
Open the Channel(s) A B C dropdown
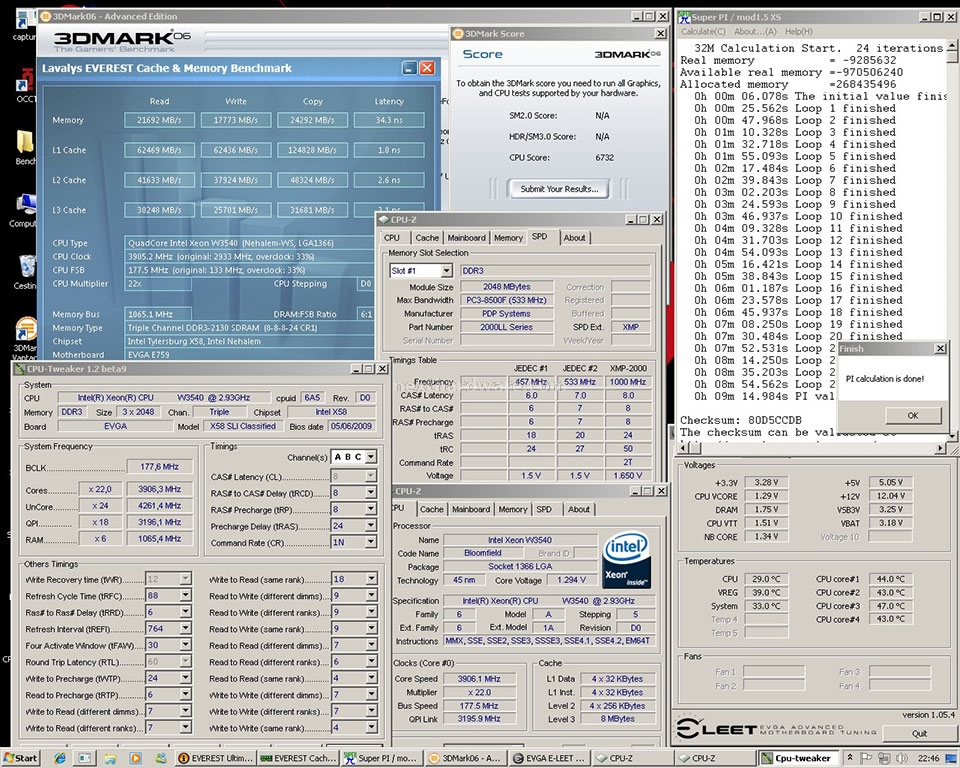coord(370,457)
